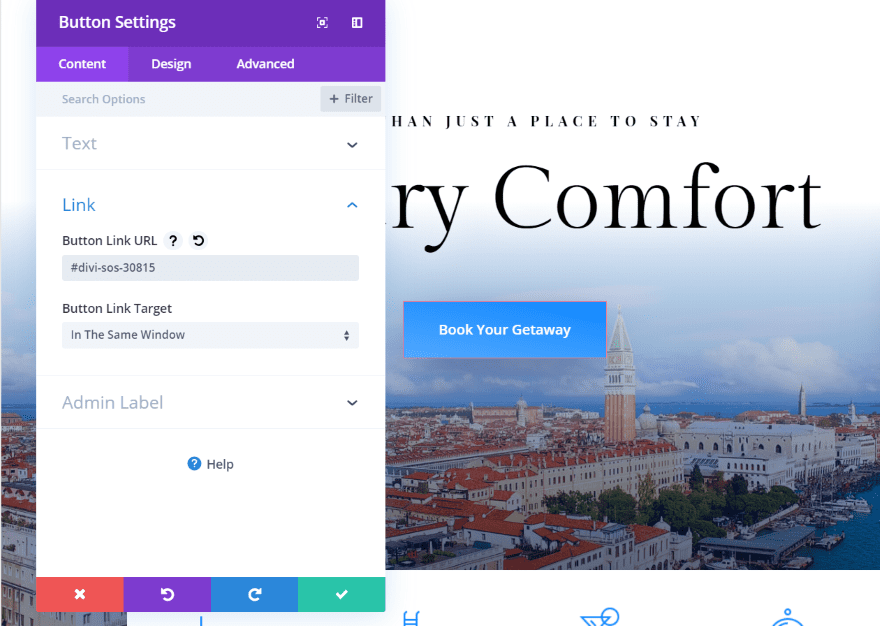The width and height of the screenshot is (880, 626).
Task: Discard changes with the red X button
Action: [x=80, y=594]
